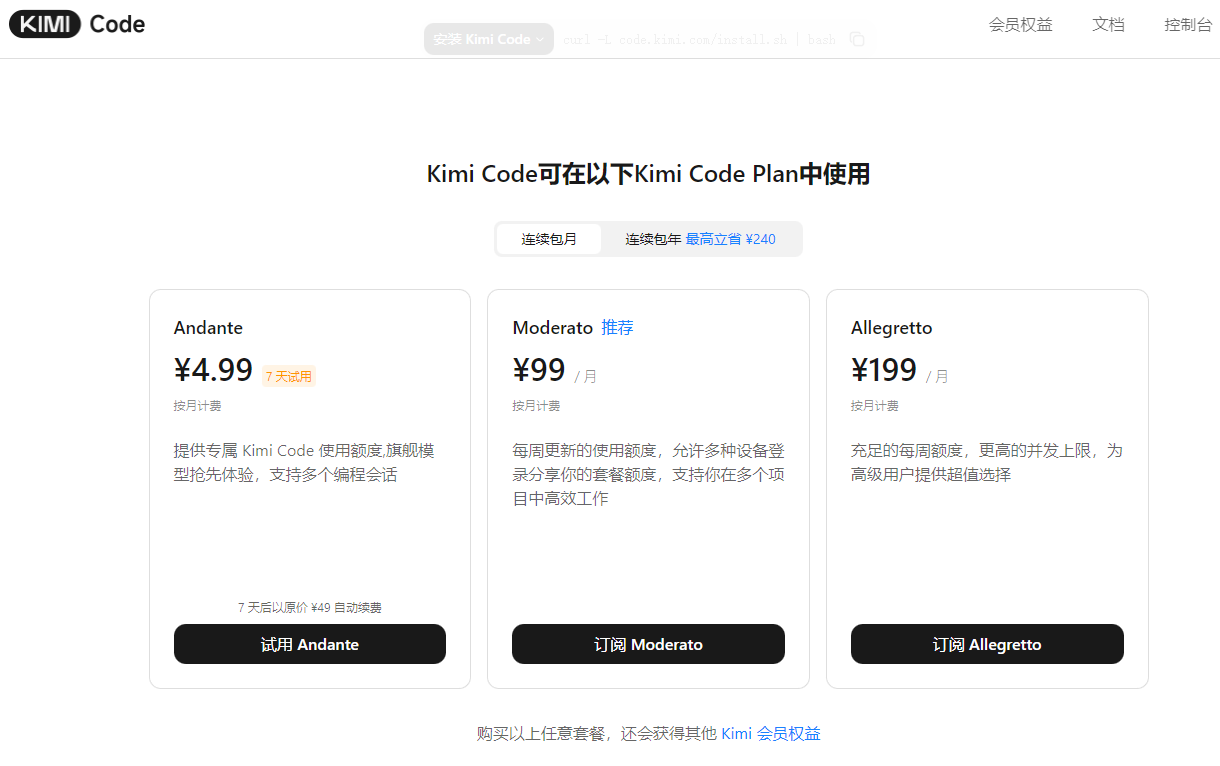Image resolution: width=1220 pixels, height=766 pixels.
Task: Switch to 连续包年 billing
Action: pos(653,239)
